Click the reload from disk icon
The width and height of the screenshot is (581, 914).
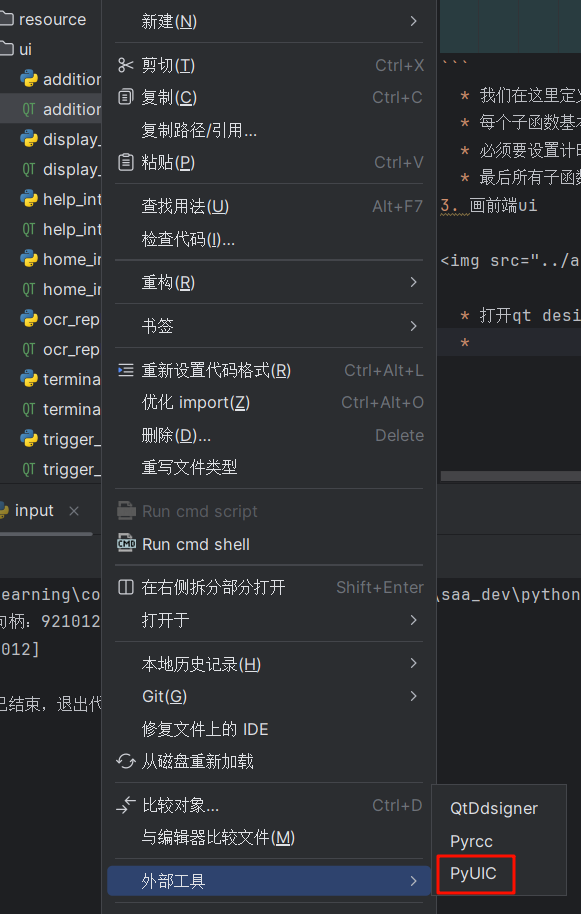pos(125,761)
